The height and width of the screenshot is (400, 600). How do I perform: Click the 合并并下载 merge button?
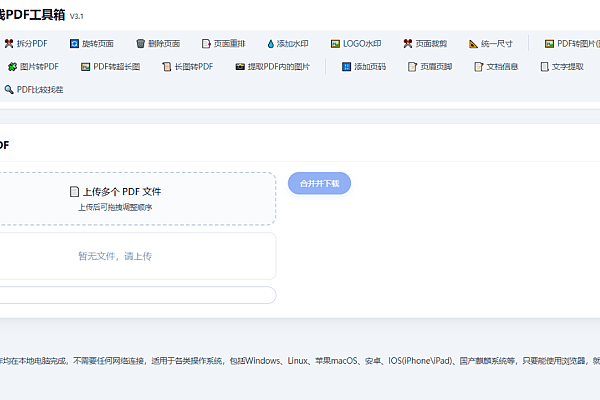[x=320, y=183]
